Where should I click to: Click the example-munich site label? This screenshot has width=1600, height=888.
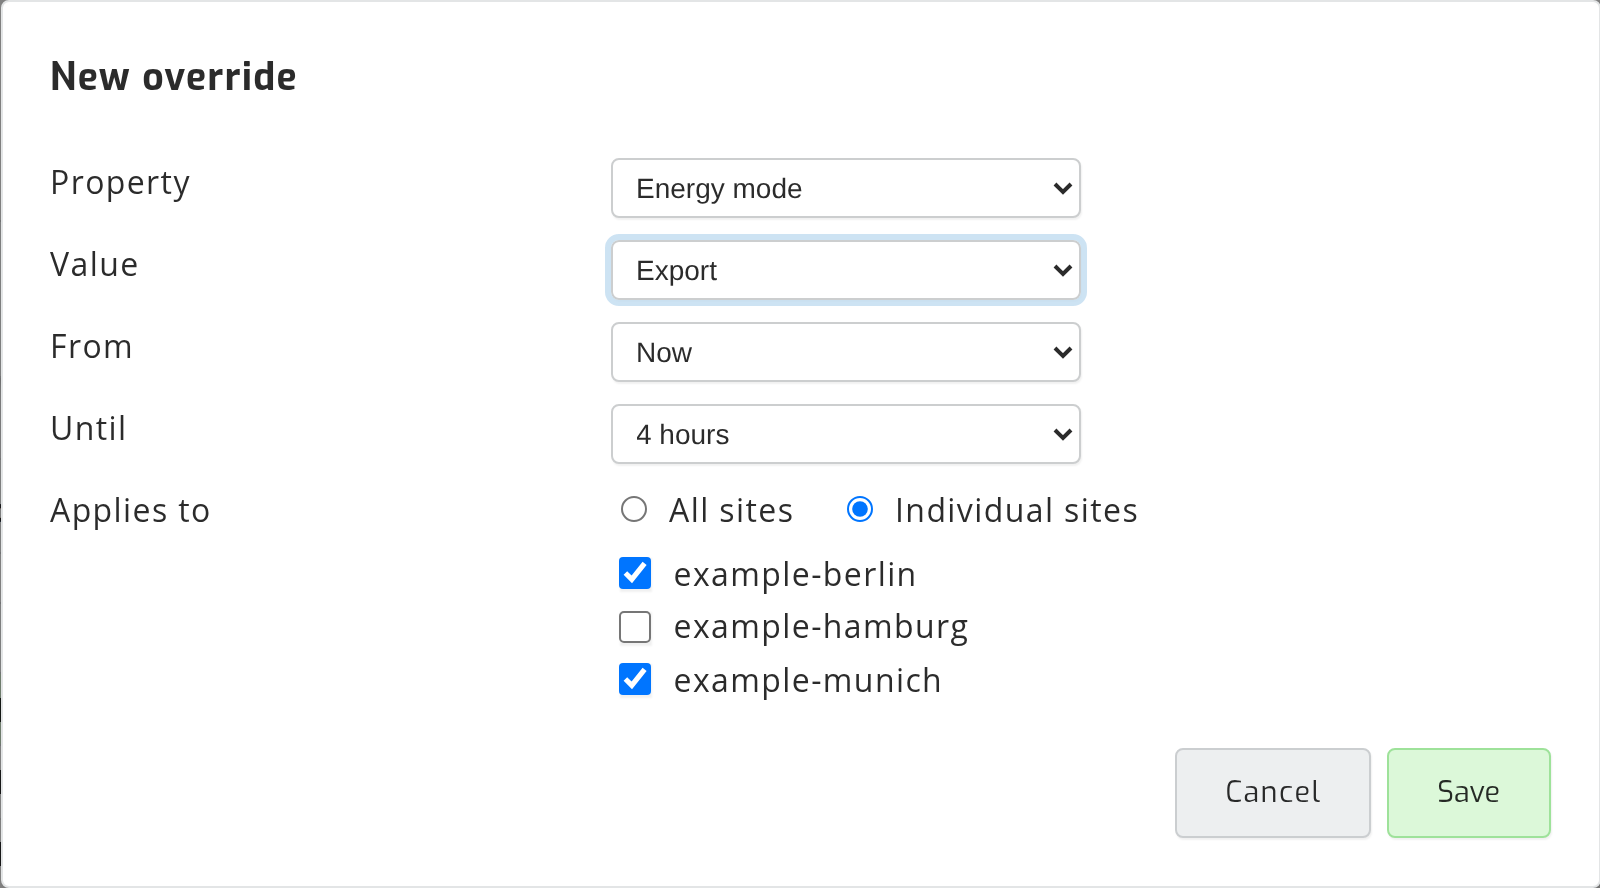pos(807,680)
